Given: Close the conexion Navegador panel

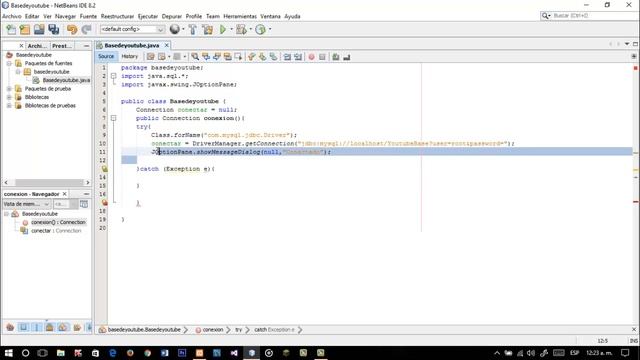Looking at the screenshot, I should (64, 194).
